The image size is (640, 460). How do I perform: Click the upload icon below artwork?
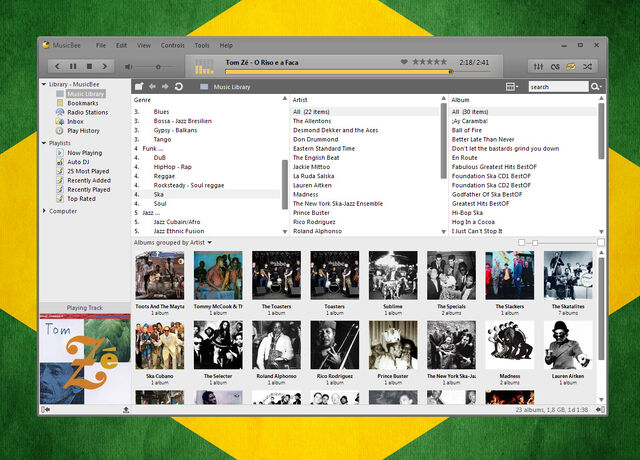(x=126, y=409)
